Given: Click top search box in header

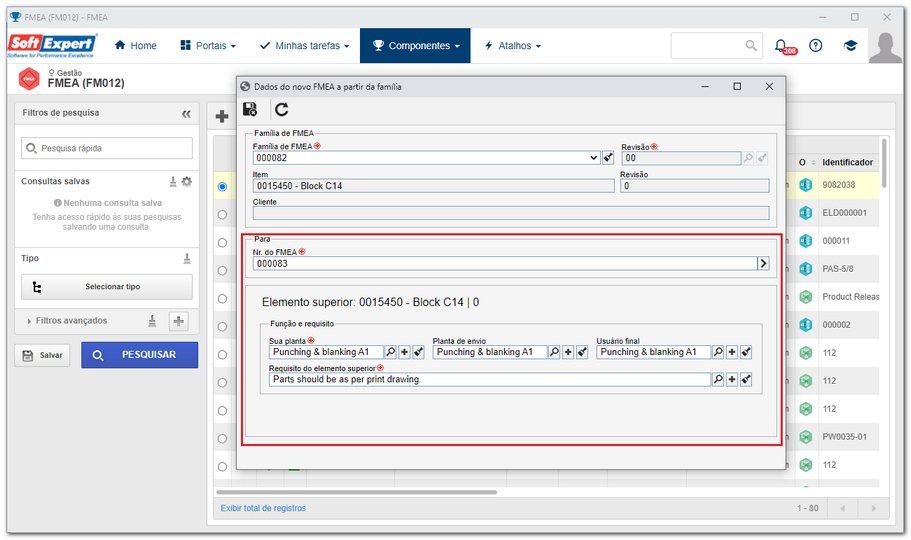Looking at the screenshot, I should click(716, 45).
